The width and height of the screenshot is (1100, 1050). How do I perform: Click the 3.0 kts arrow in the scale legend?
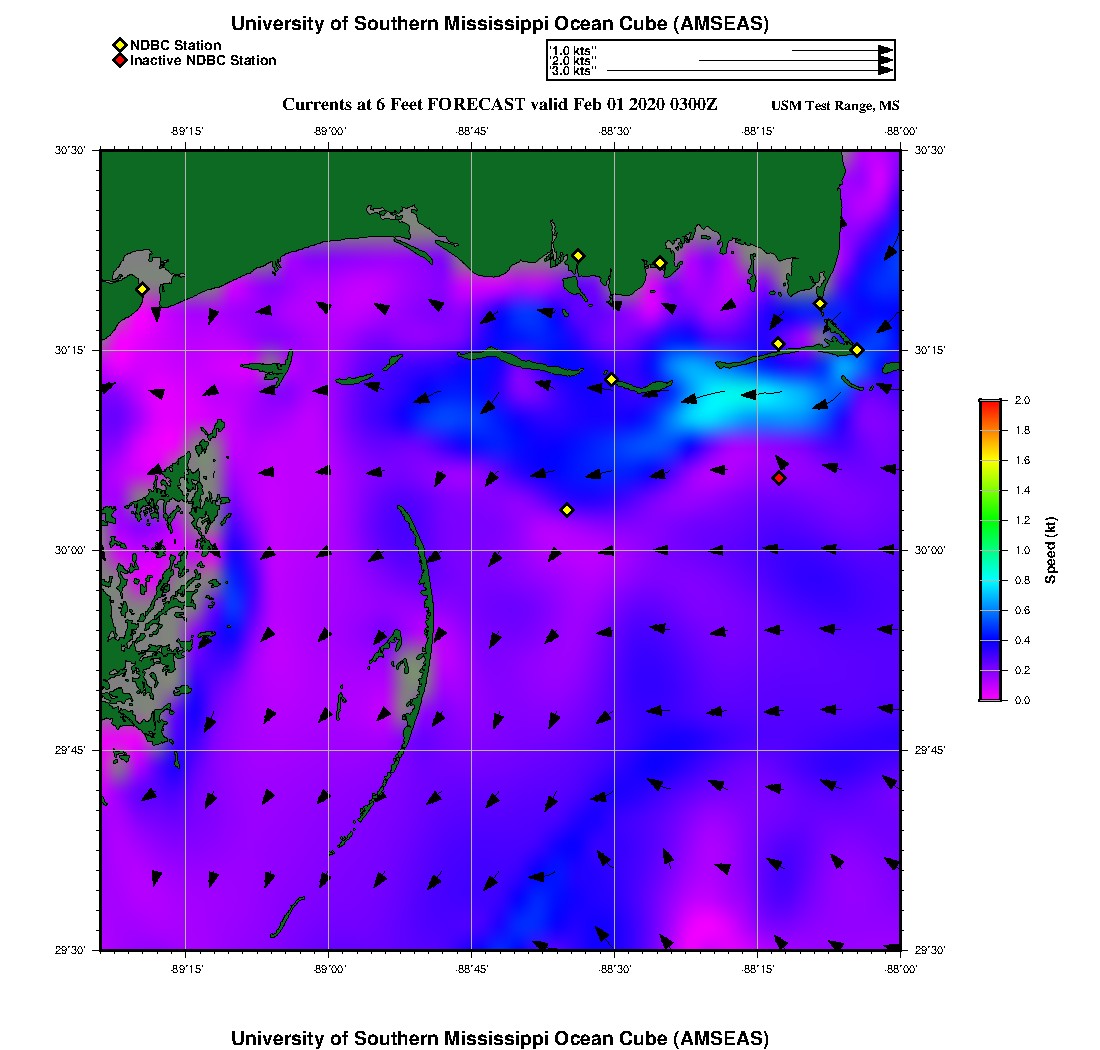(x=748, y=71)
